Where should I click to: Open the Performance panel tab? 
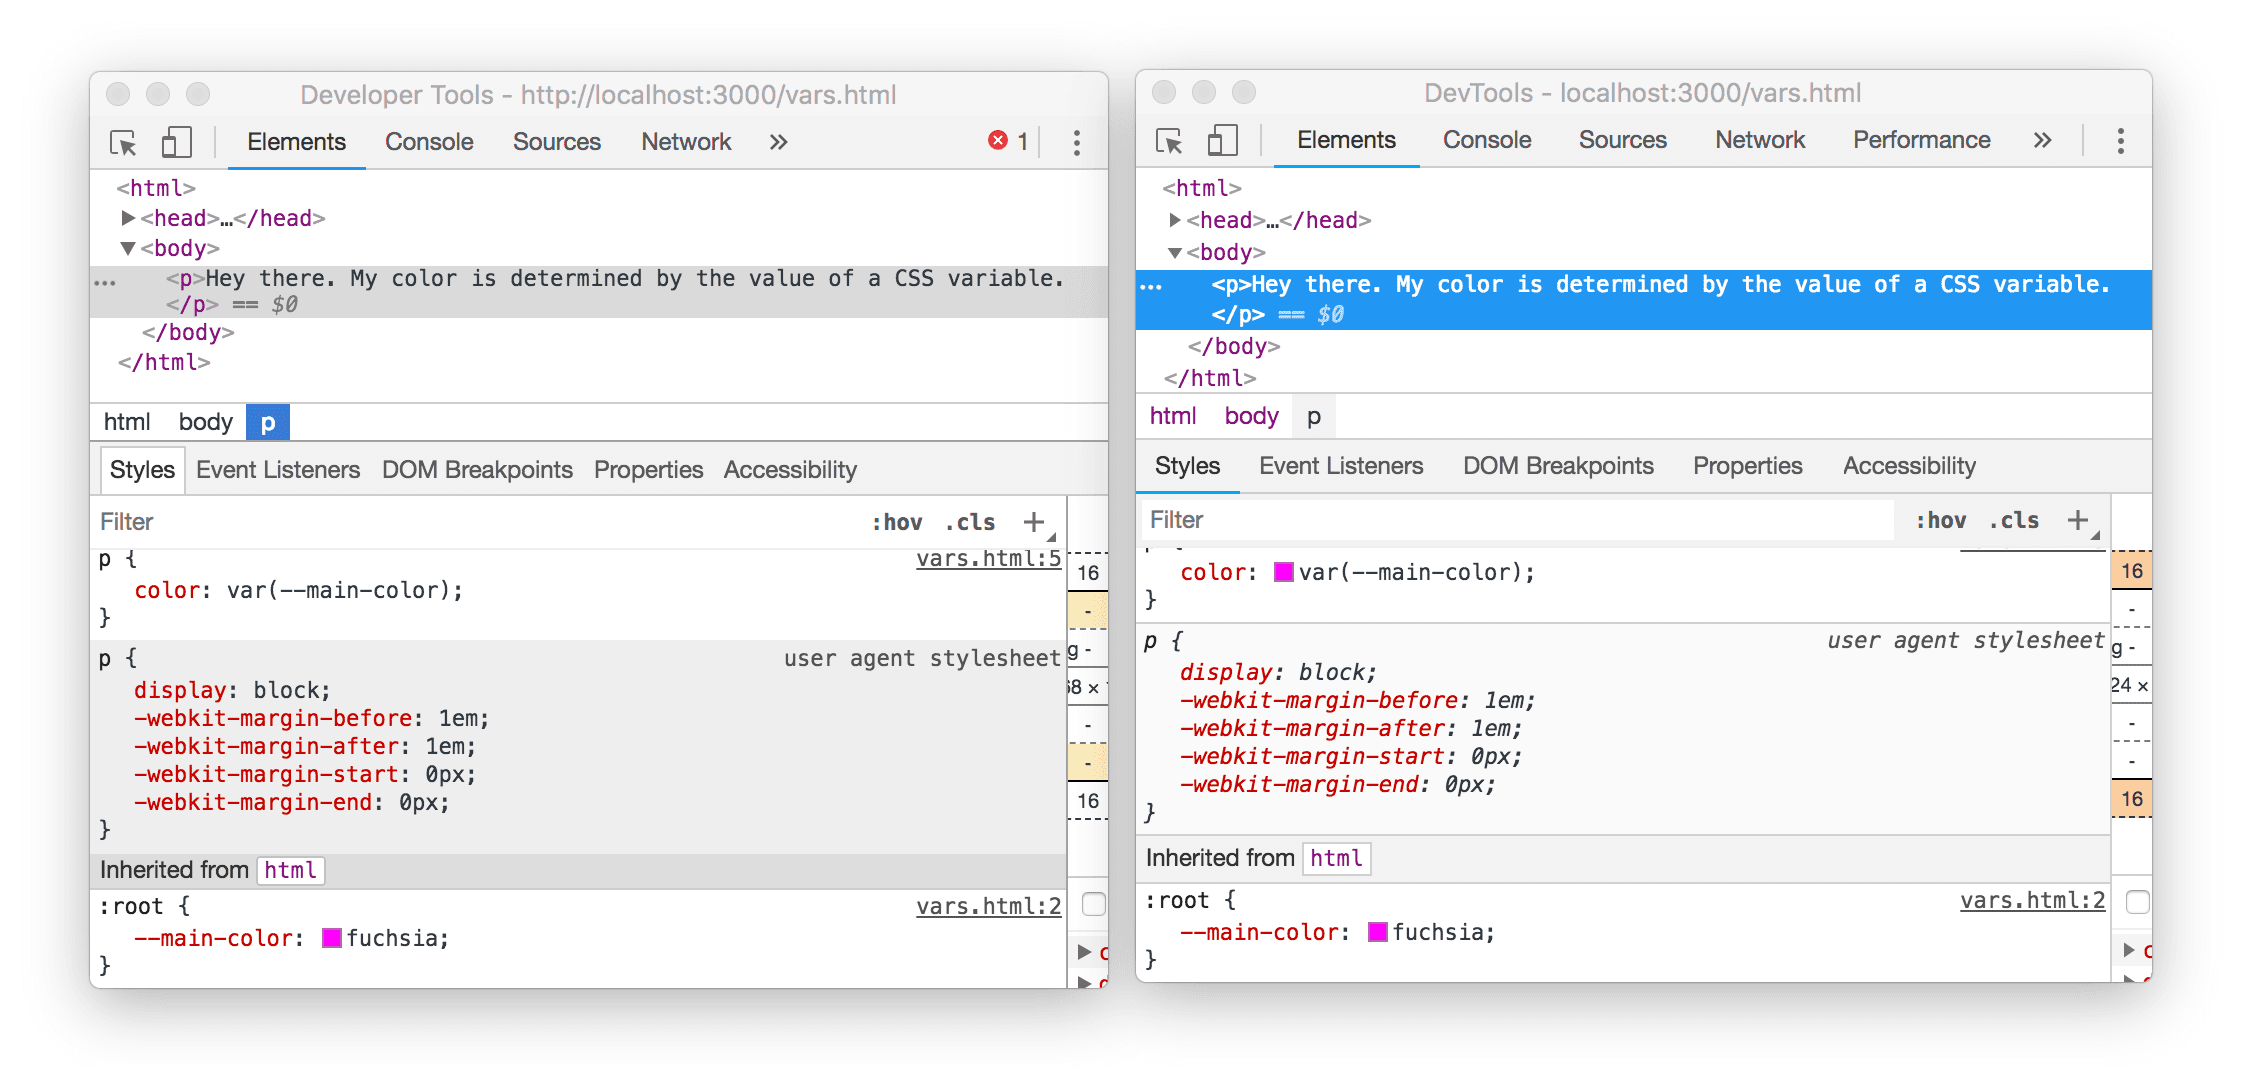(x=1920, y=140)
